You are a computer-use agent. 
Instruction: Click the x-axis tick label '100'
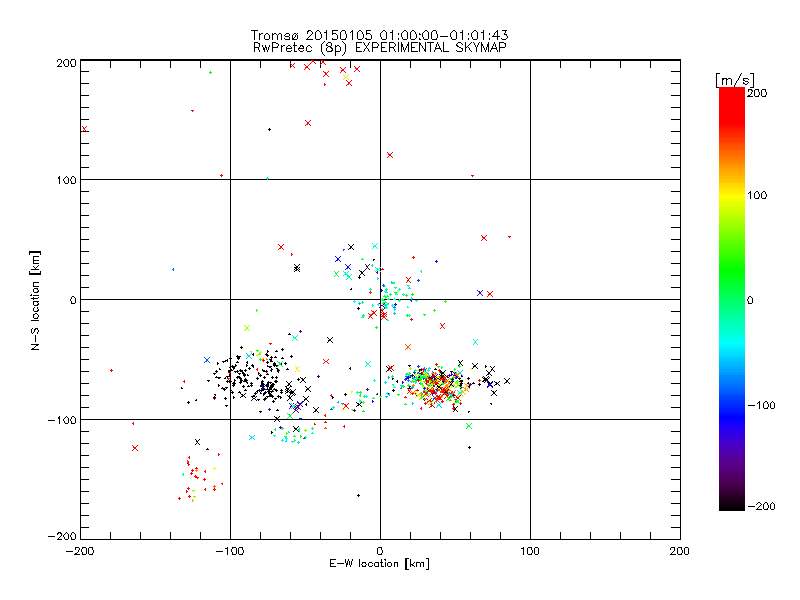530,551
